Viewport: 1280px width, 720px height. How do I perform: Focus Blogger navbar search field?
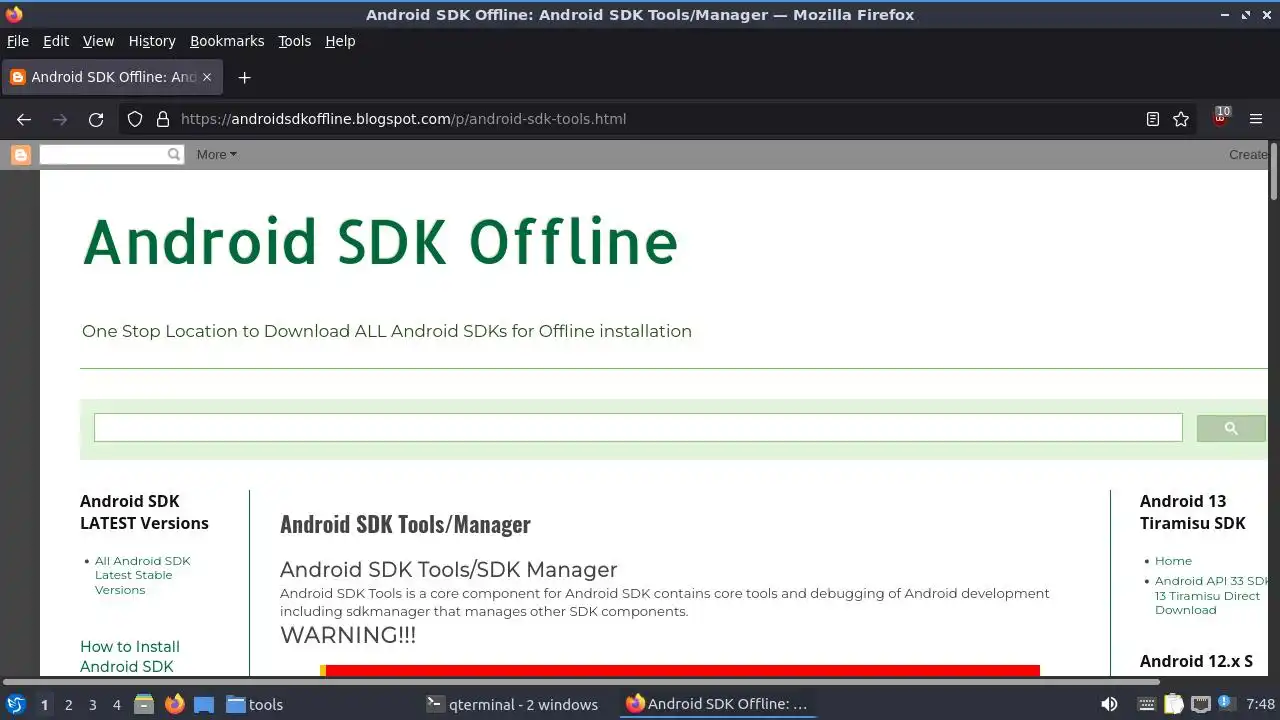102,154
